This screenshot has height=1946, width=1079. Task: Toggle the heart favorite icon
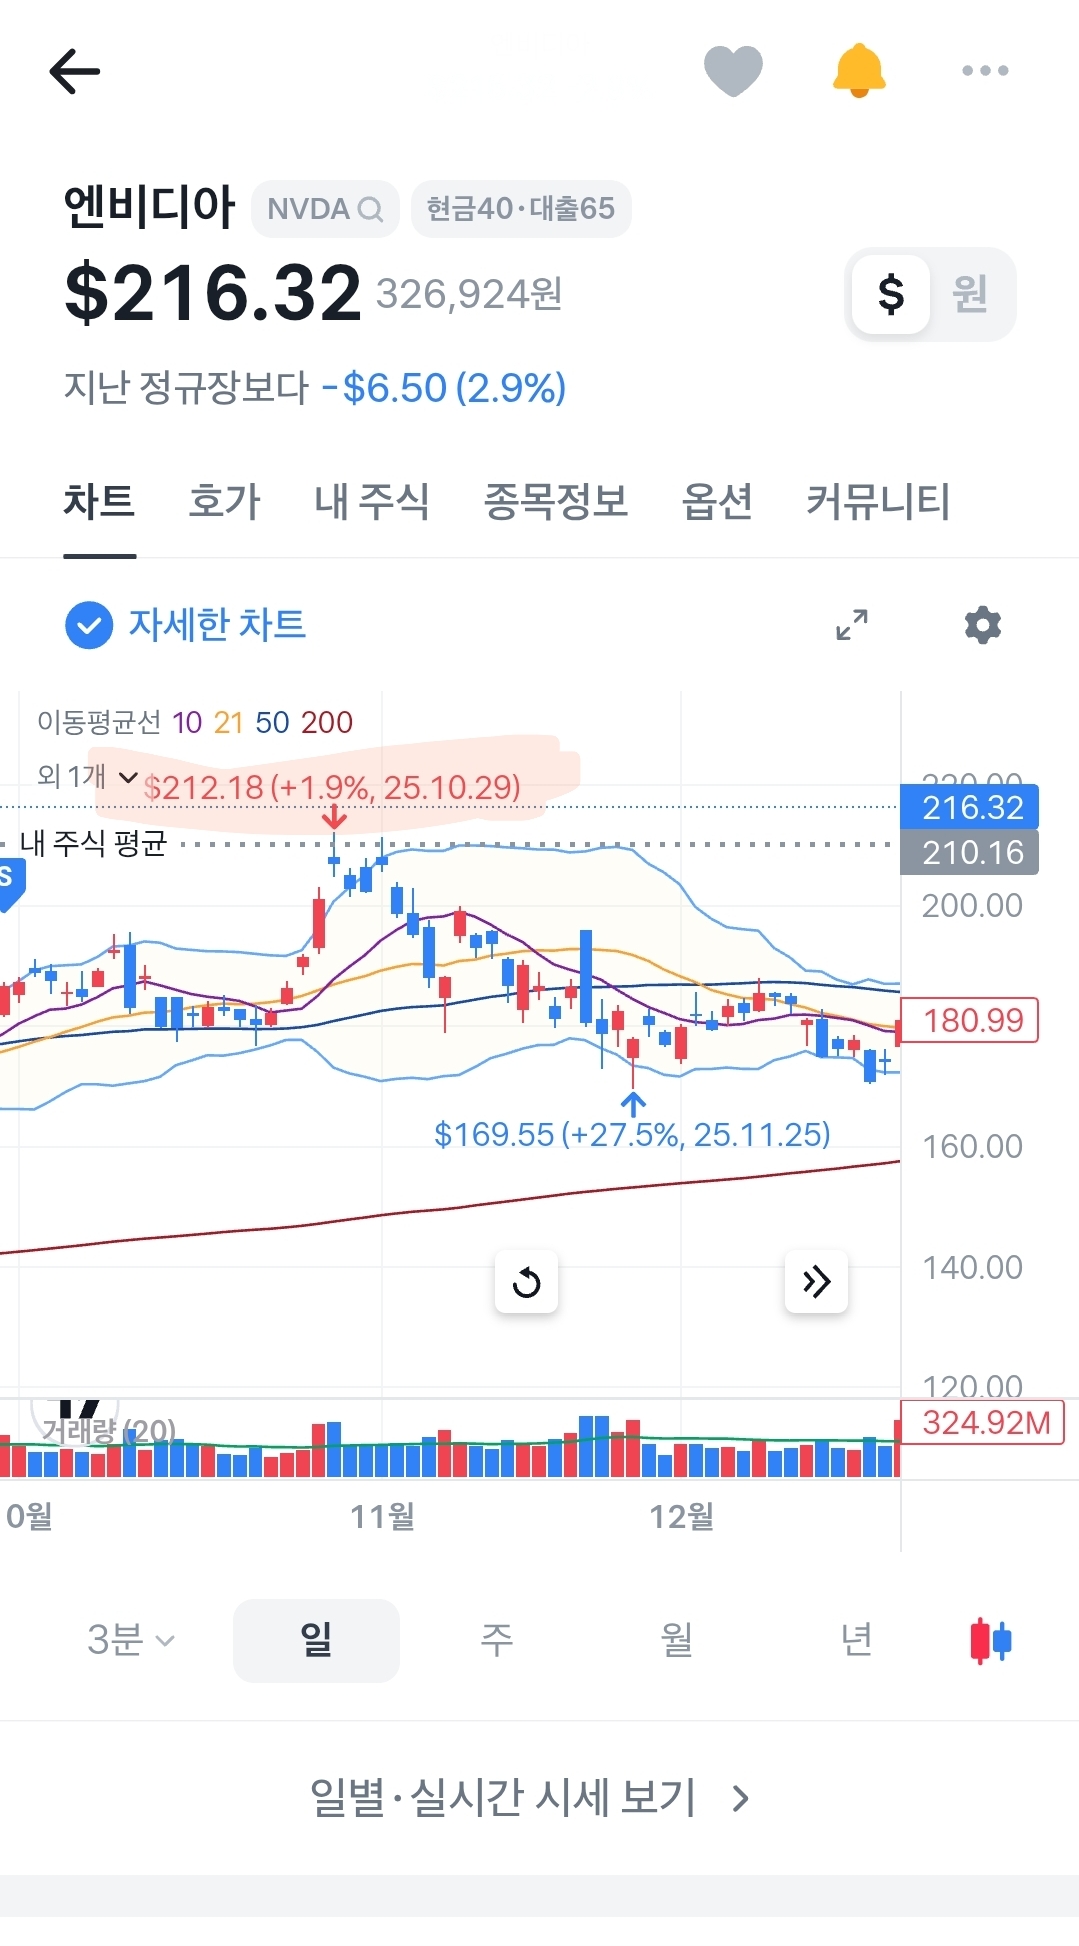click(x=733, y=71)
